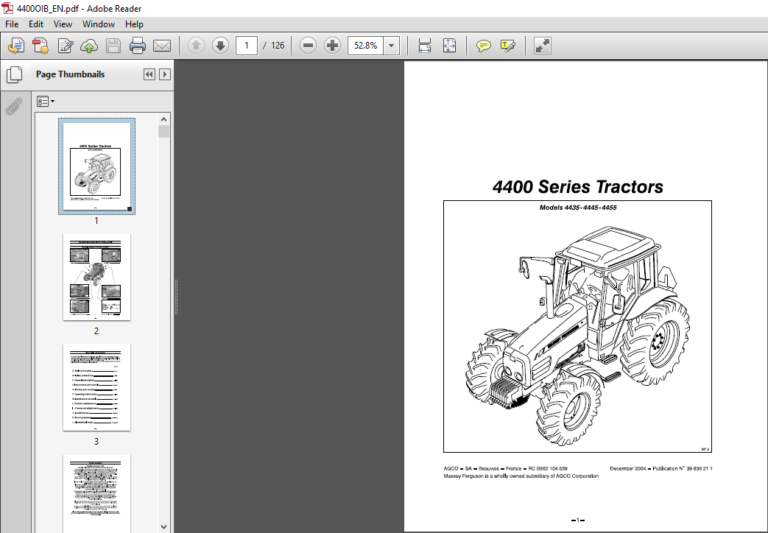768x533 pixels.
Task: Click the Print file icon
Action: point(138,46)
